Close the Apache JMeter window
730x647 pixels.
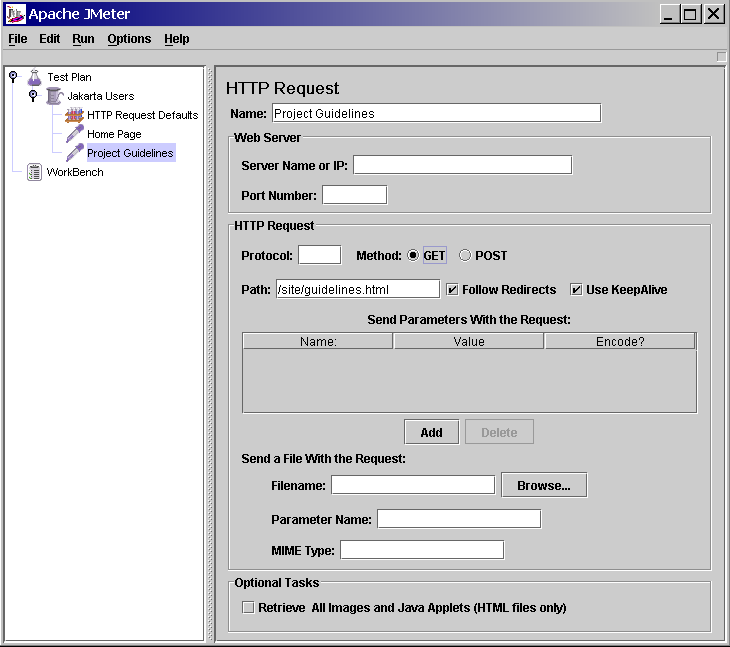tap(714, 14)
